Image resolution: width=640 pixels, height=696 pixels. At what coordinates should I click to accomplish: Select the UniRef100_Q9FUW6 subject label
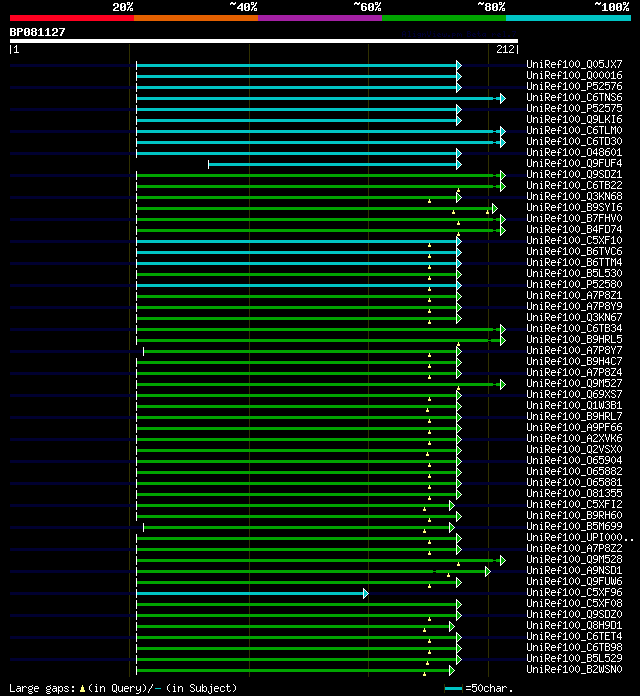[x=574, y=581]
